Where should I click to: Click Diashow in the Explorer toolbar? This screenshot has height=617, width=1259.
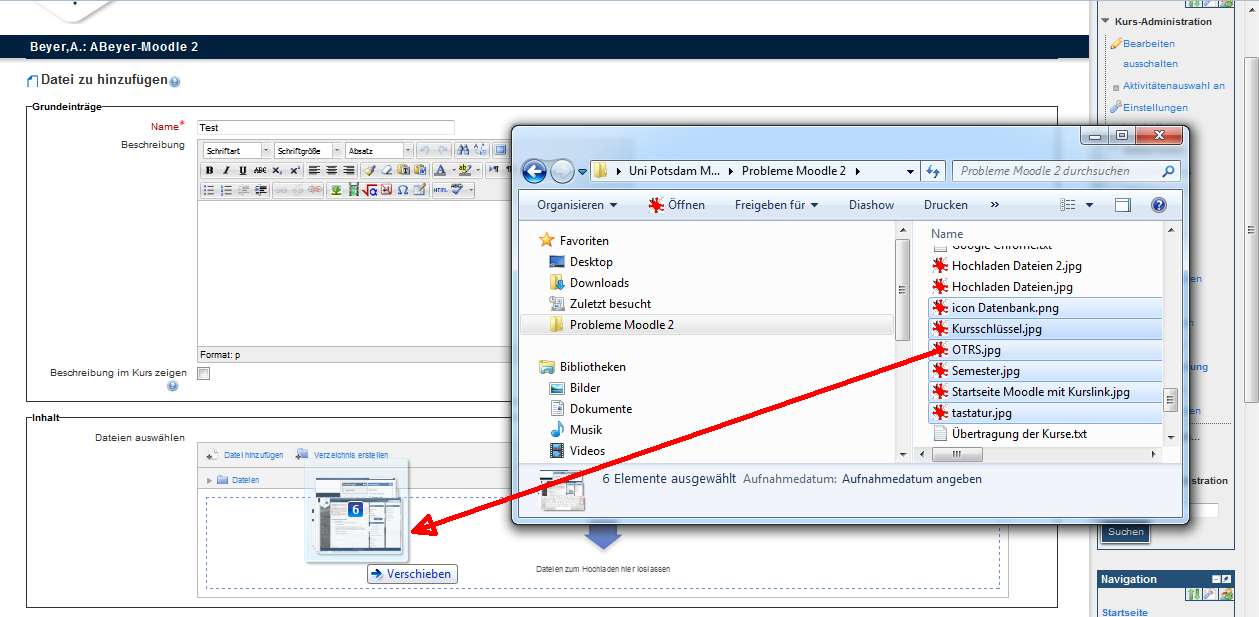(871, 205)
